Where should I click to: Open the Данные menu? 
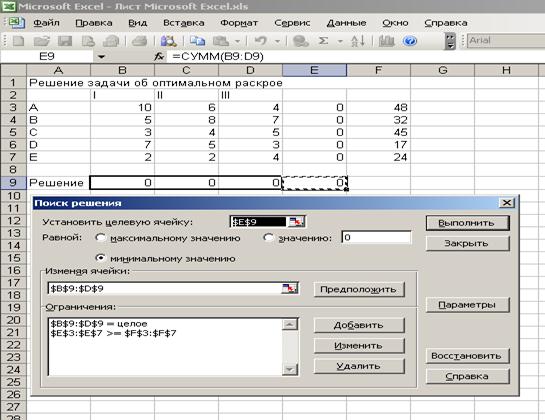pos(346,23)
